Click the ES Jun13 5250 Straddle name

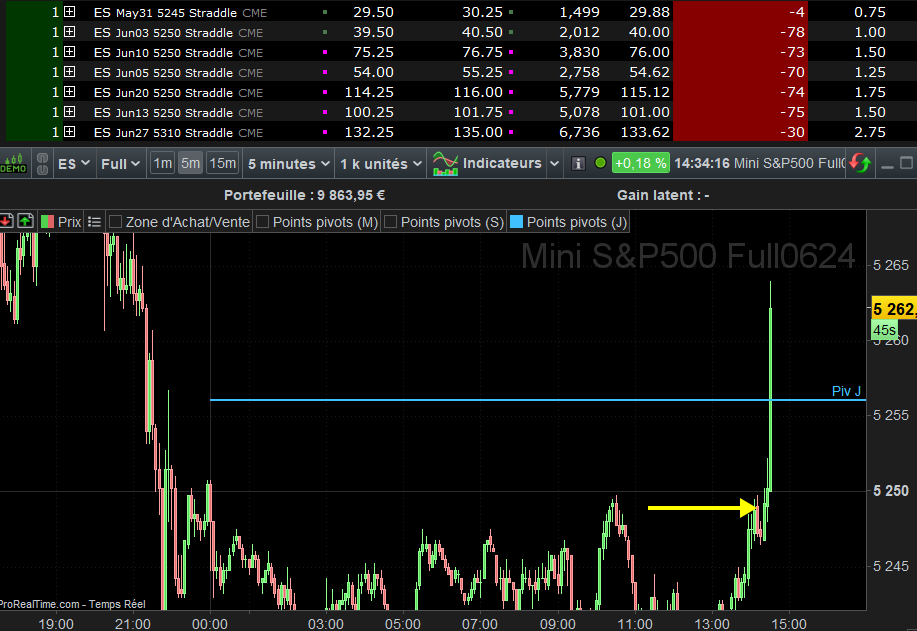pos(163,112)
